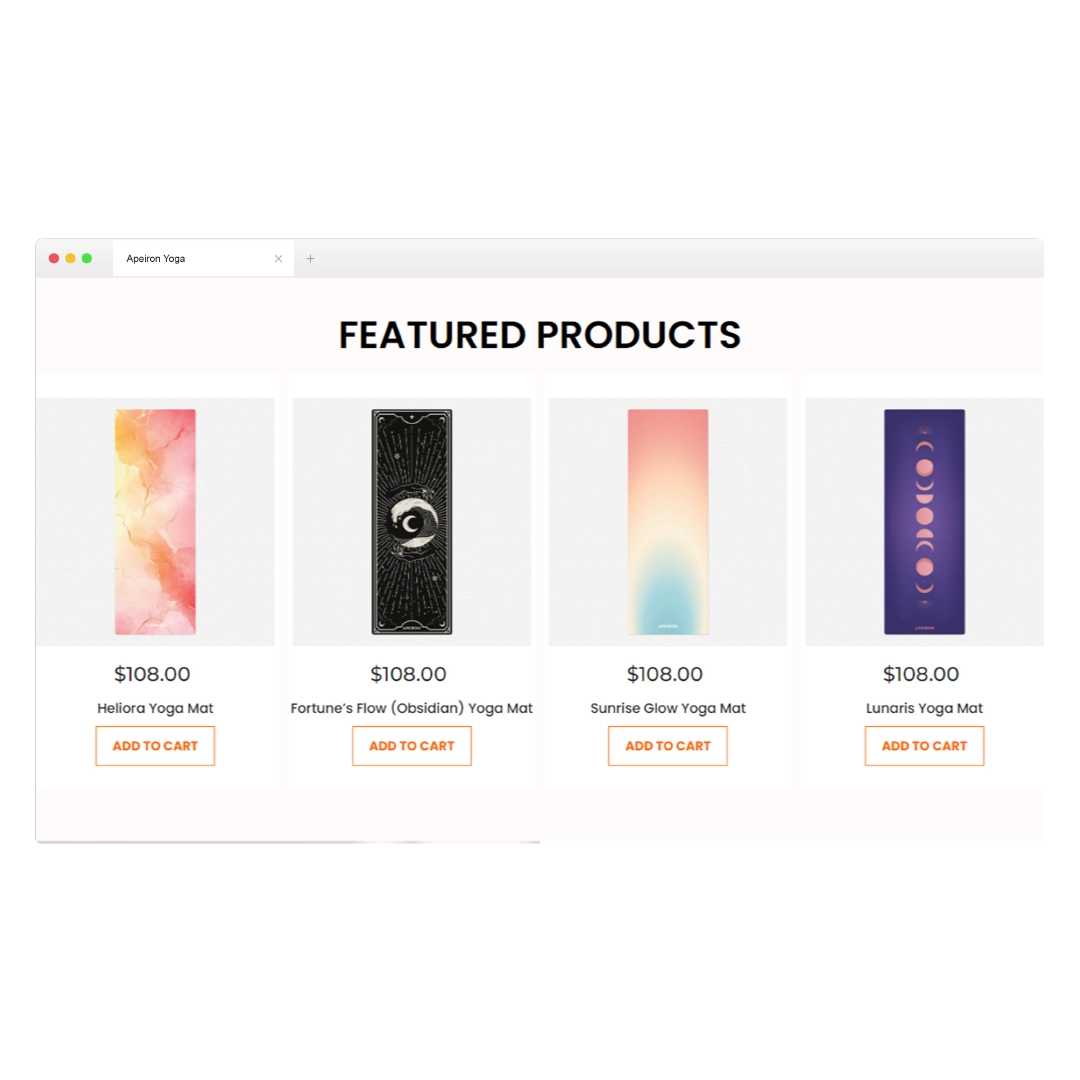Screen dimensions: 1080x1080
Task: Open the black Fortune's Flow mat image
Action: point(412,521)
